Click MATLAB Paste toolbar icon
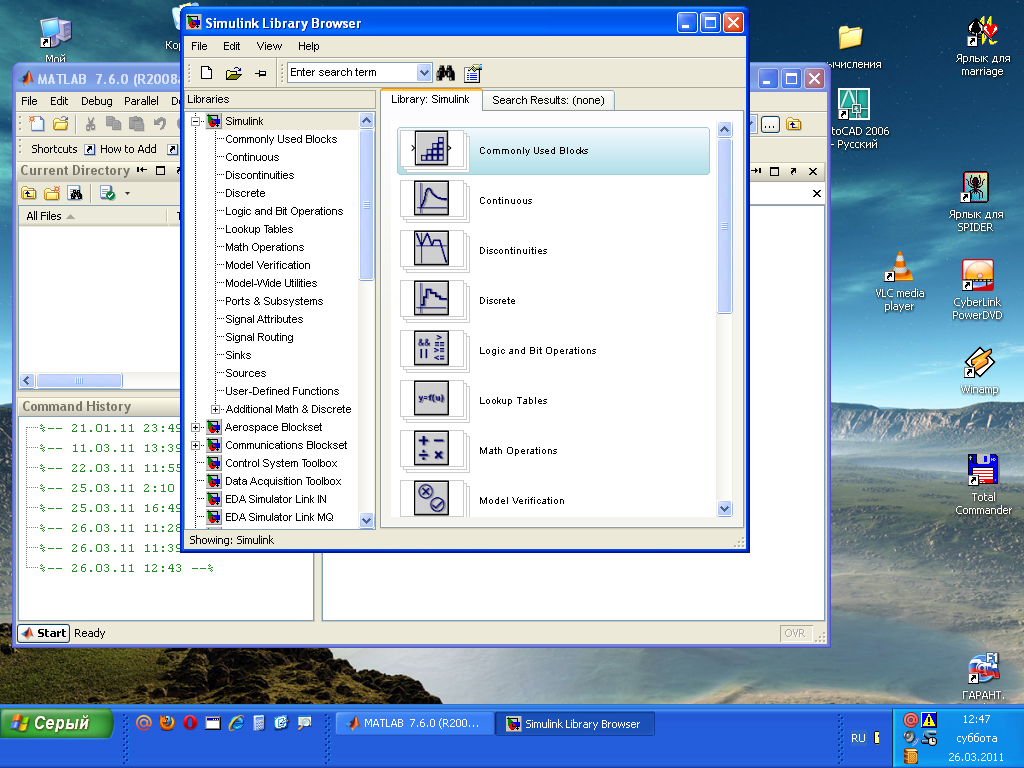The width and height of the screenshot is (1024, 768). 136,124
